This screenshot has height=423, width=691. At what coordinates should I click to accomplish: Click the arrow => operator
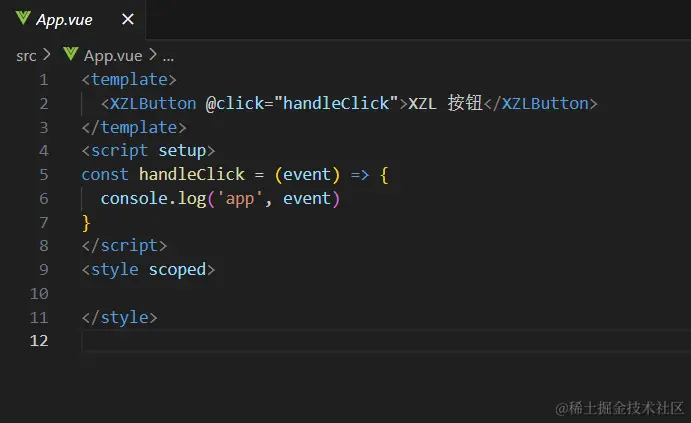[360, 175]
